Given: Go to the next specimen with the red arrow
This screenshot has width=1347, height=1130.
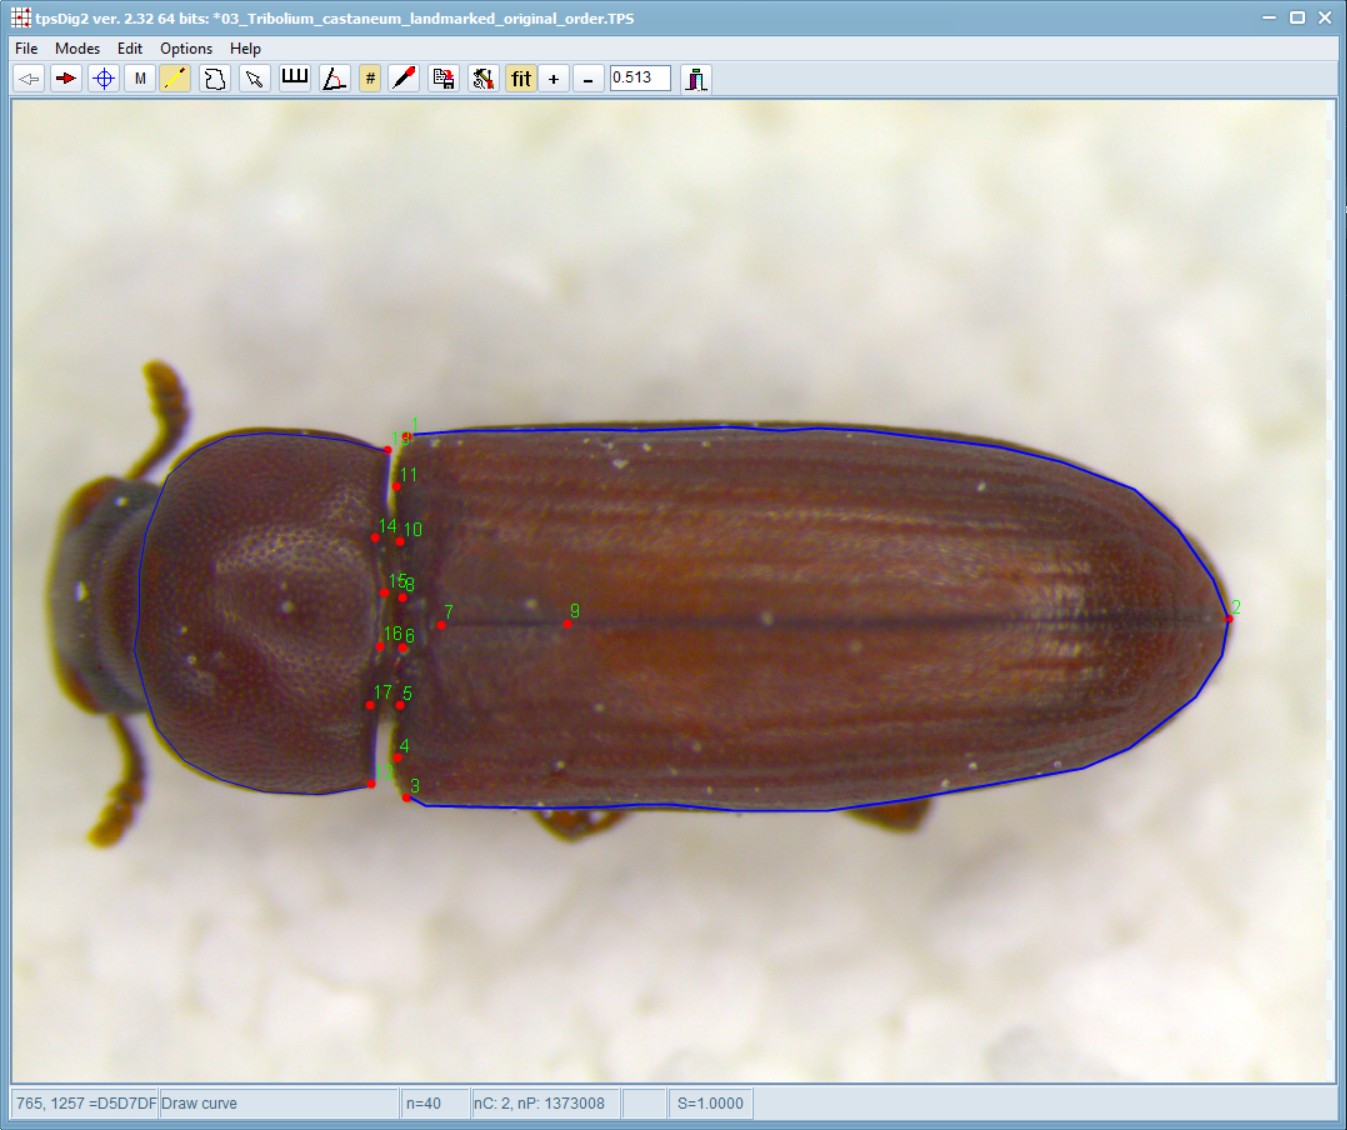Looking at the screenshot, I should point(66,78).
